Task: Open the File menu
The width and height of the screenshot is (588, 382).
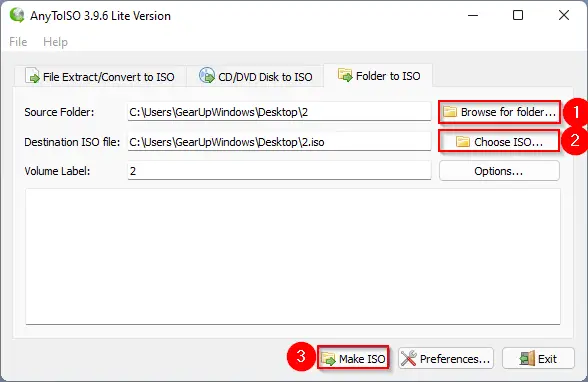Action: 18,42
